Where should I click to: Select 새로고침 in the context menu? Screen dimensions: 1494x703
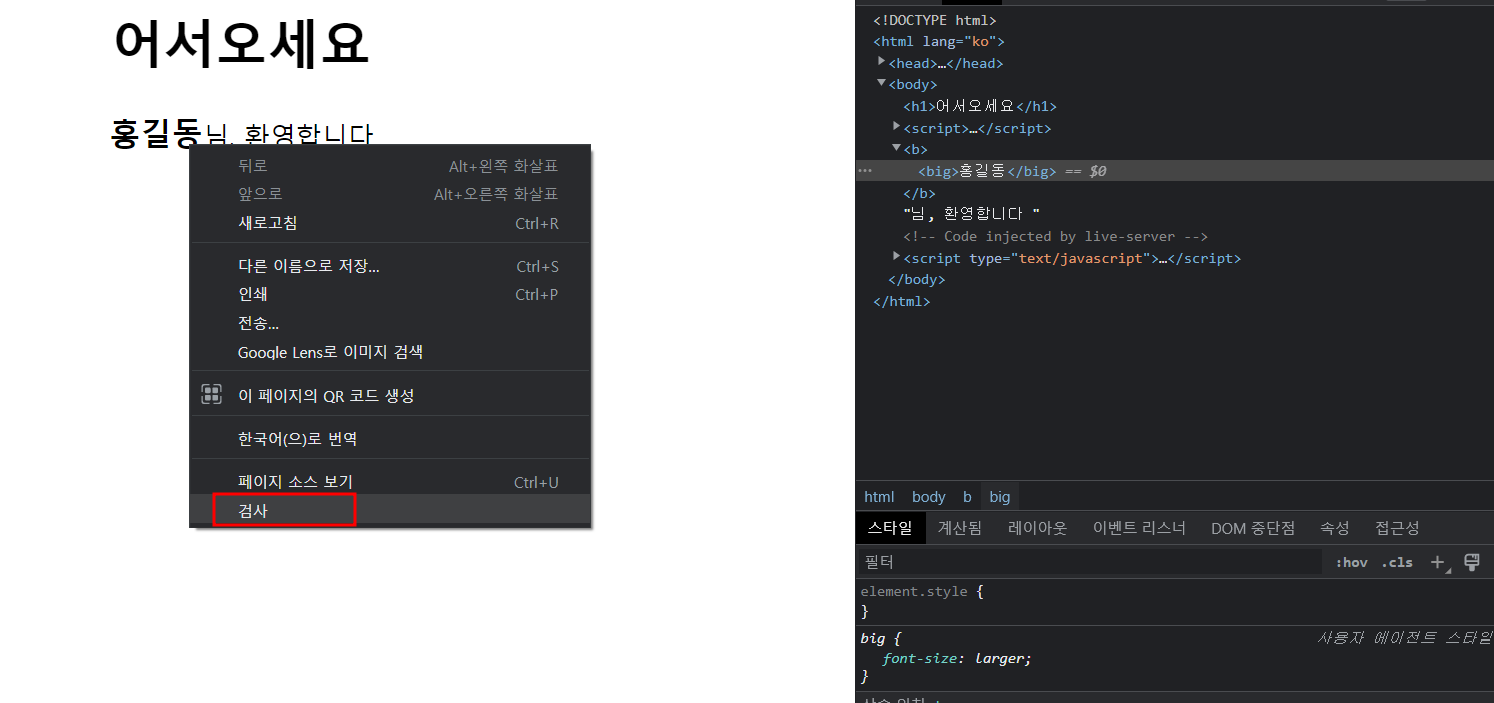(391, 223)
